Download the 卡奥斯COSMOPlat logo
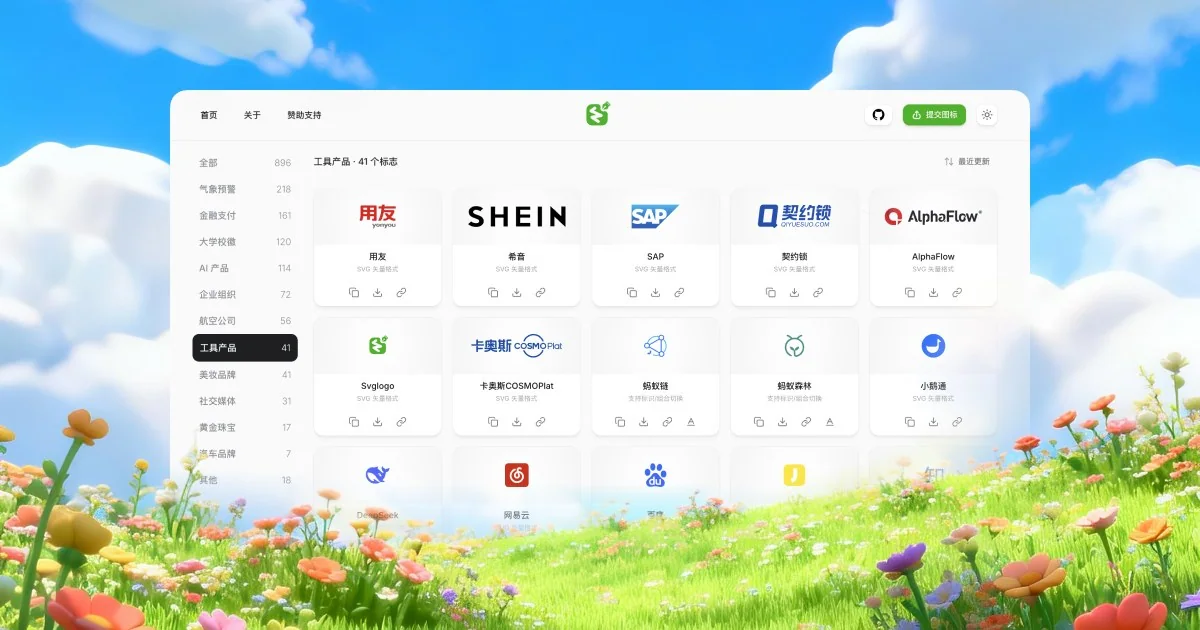This screenshot has height=630, width=1200. (516, 422)
